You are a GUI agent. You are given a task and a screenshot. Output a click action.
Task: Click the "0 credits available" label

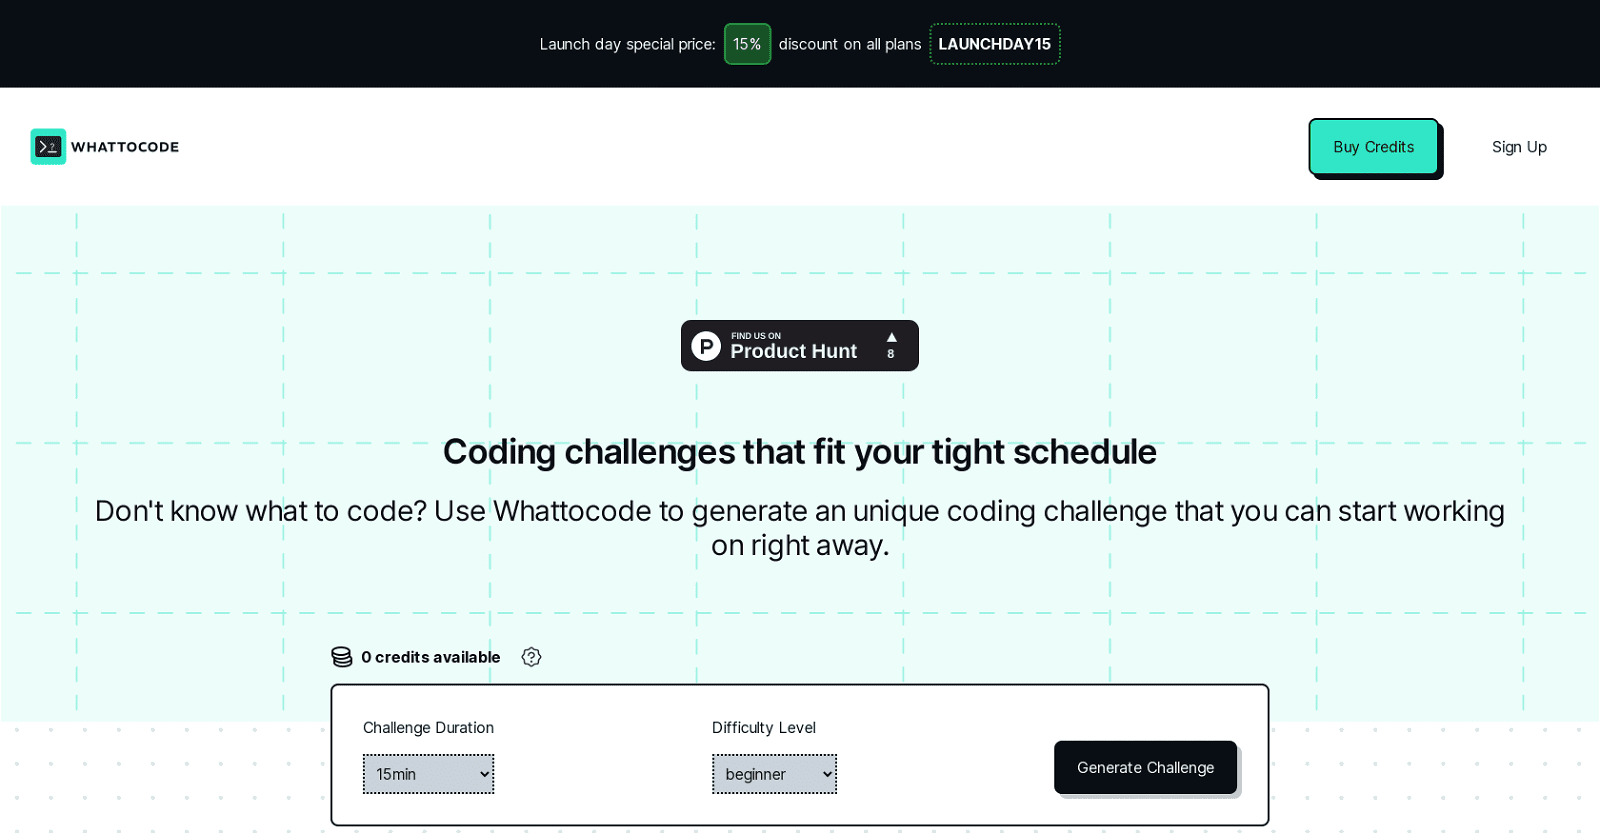tap(431, 657)
